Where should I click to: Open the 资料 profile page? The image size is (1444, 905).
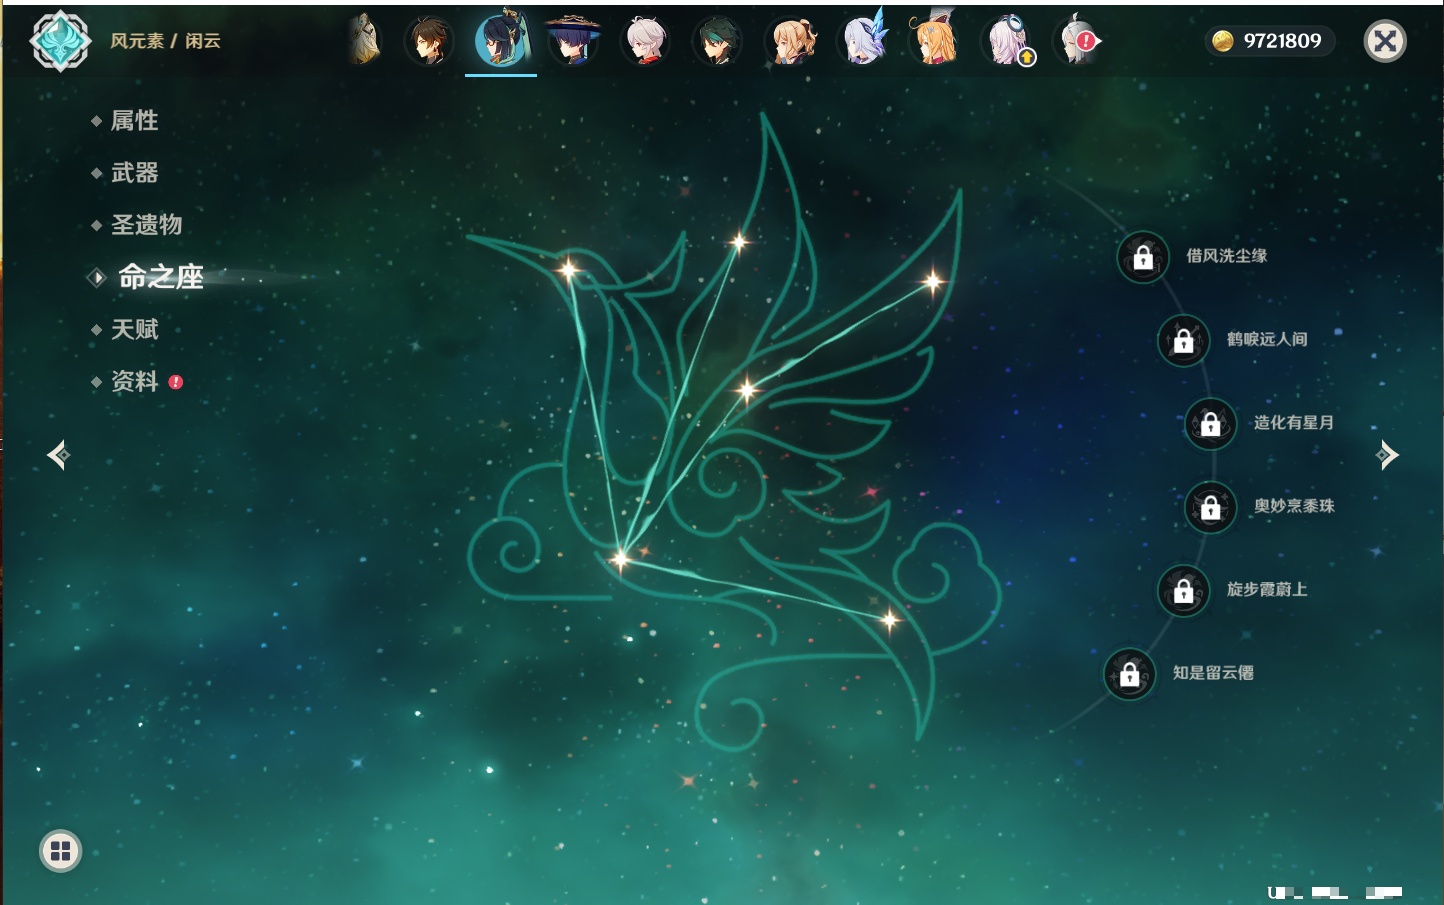click(x=134, y=381)
